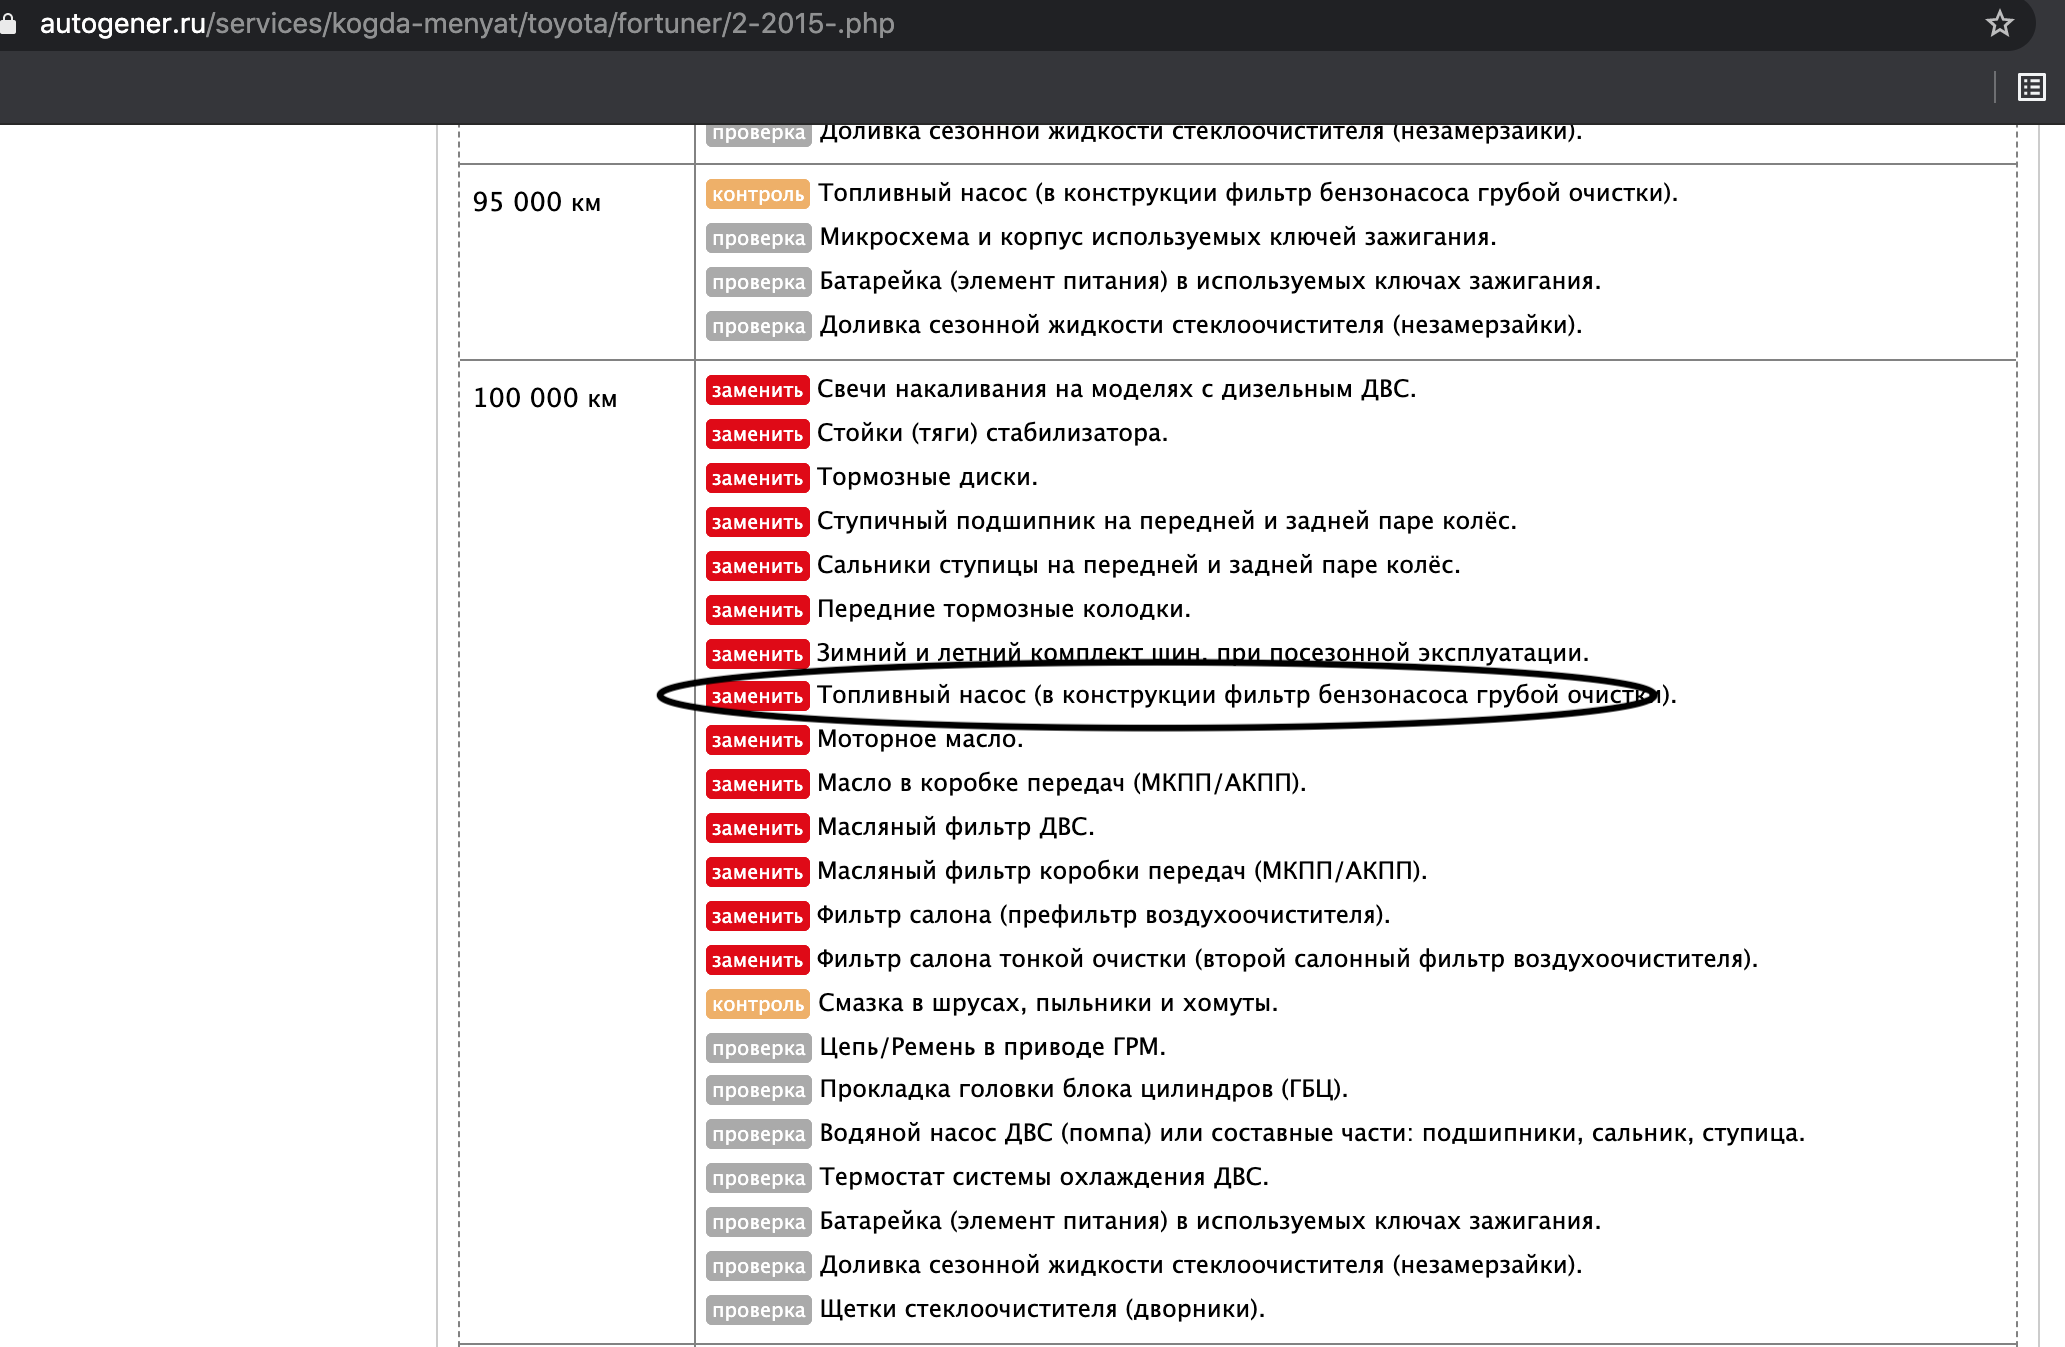Click 'заменить' badge beside Масляный фильтр ДВС
This screenshot has height=1347, width=2065.
tap(757, 828)
